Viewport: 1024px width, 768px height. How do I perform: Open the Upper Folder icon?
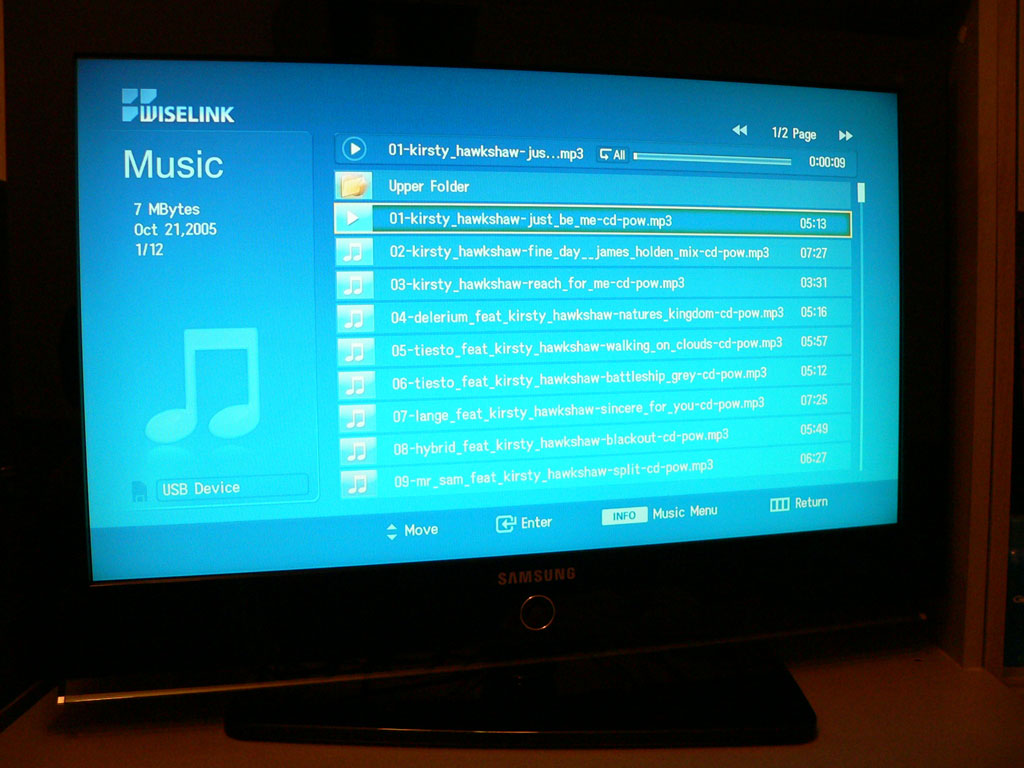pyautogui.click(x=352, y=186)
